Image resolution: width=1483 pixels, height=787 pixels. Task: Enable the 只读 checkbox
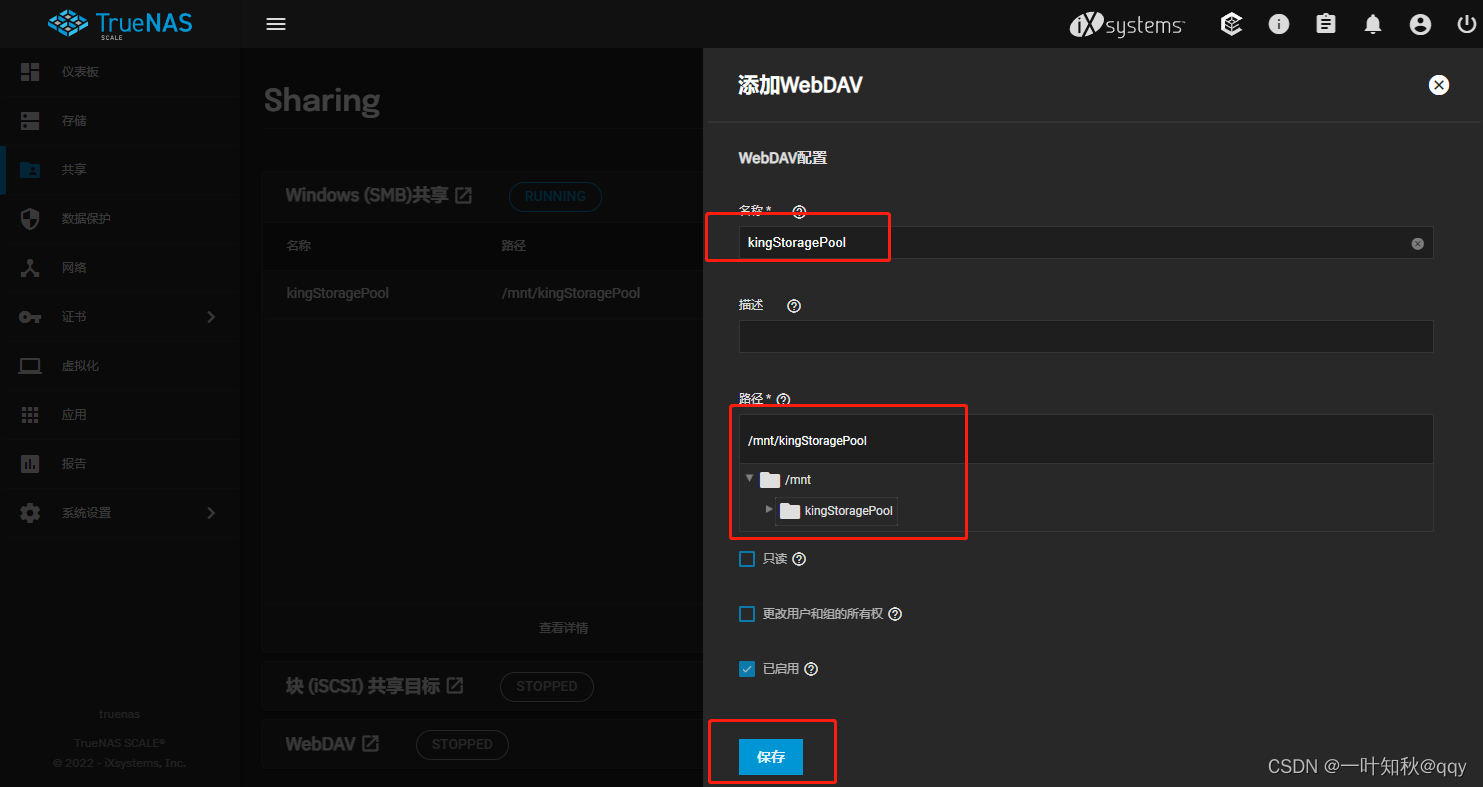coord(747,559)
